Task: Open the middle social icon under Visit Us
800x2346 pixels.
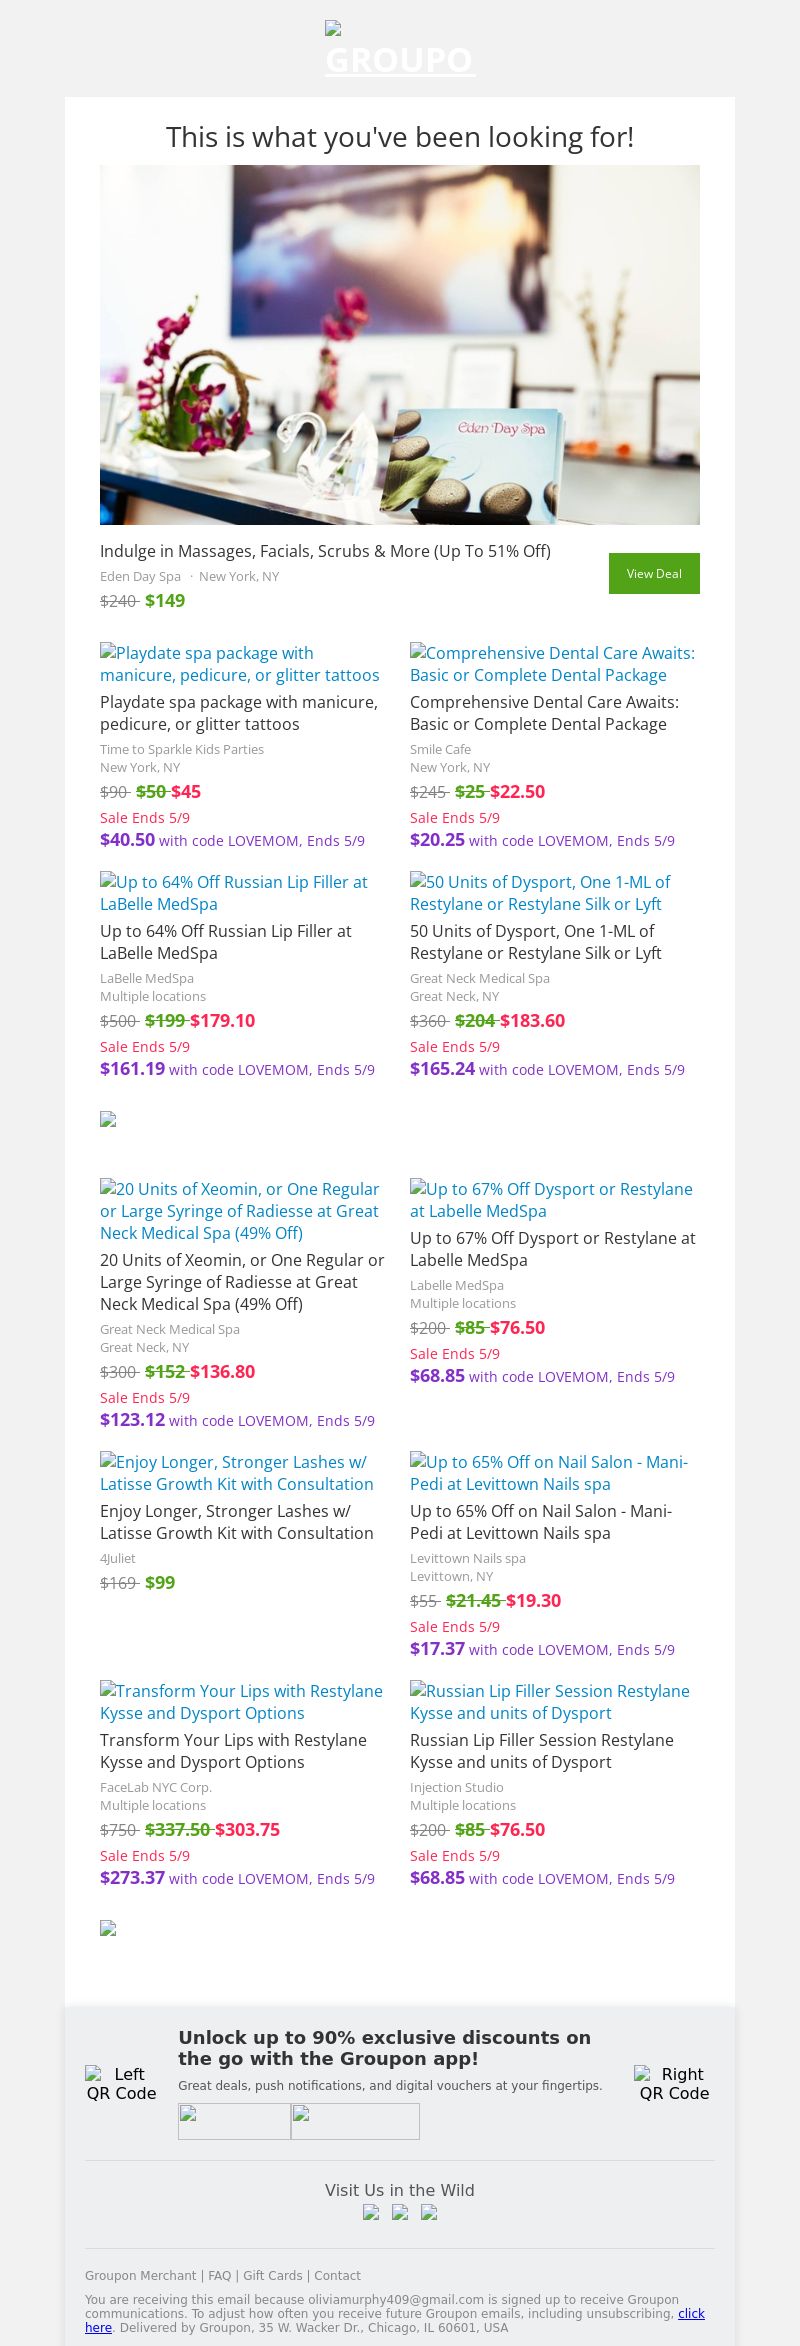Action: [400, 2212]
